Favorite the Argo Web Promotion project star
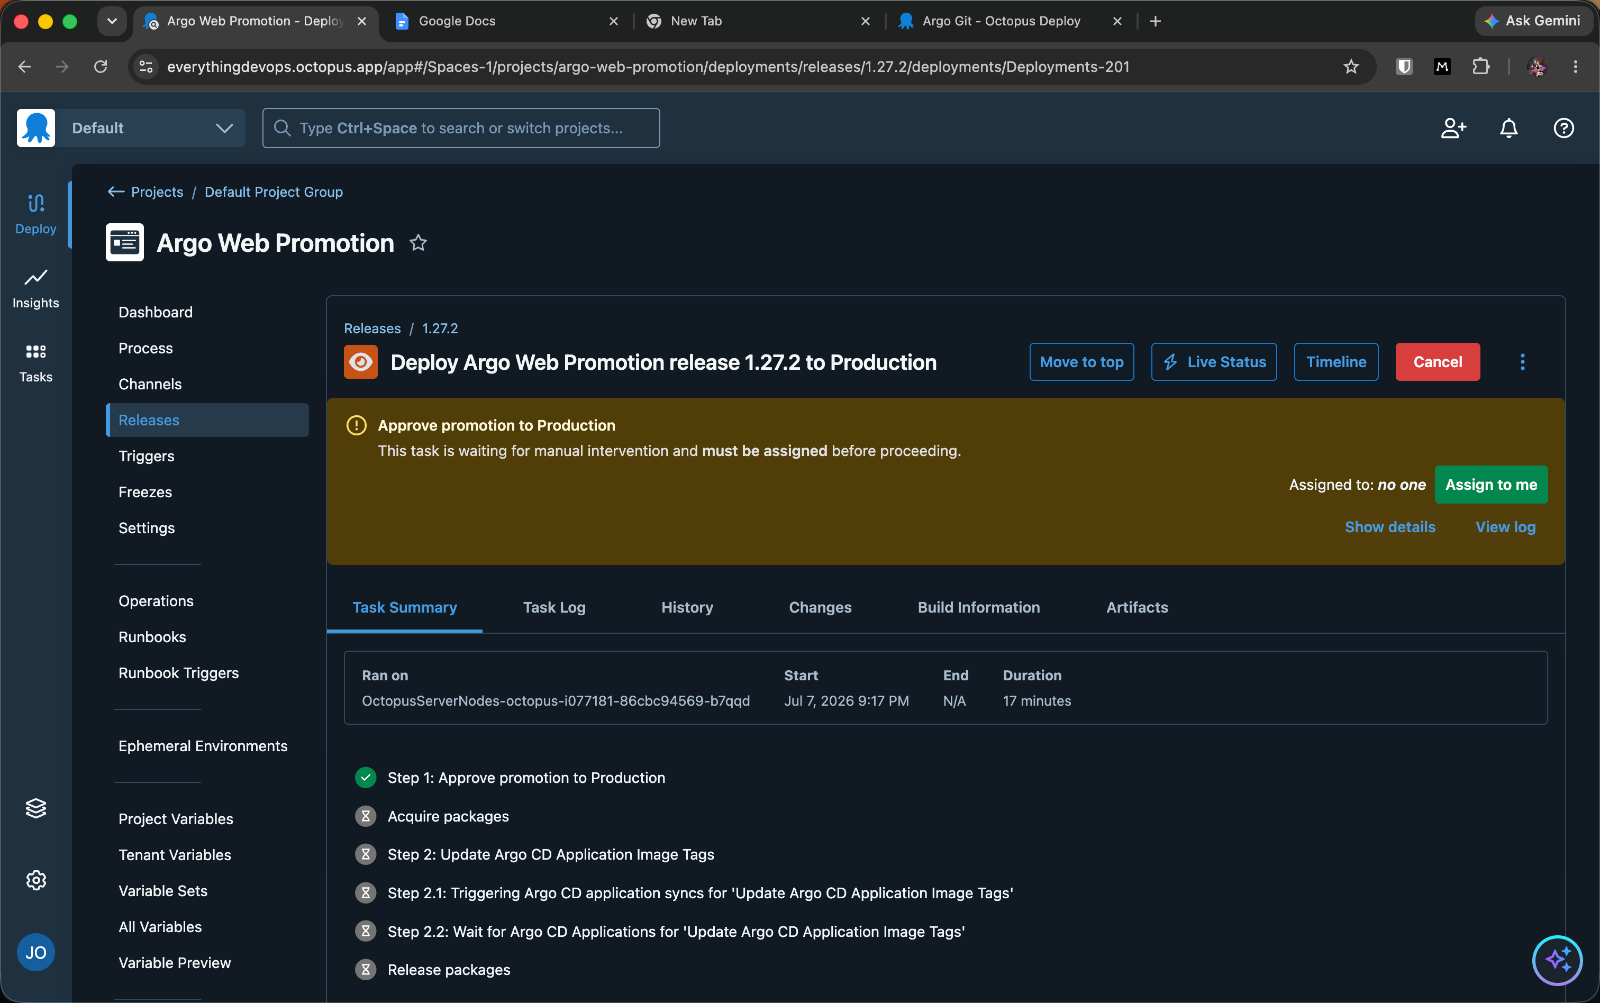This screenshot has width=1600, height=1003. [x=418, y=243]
